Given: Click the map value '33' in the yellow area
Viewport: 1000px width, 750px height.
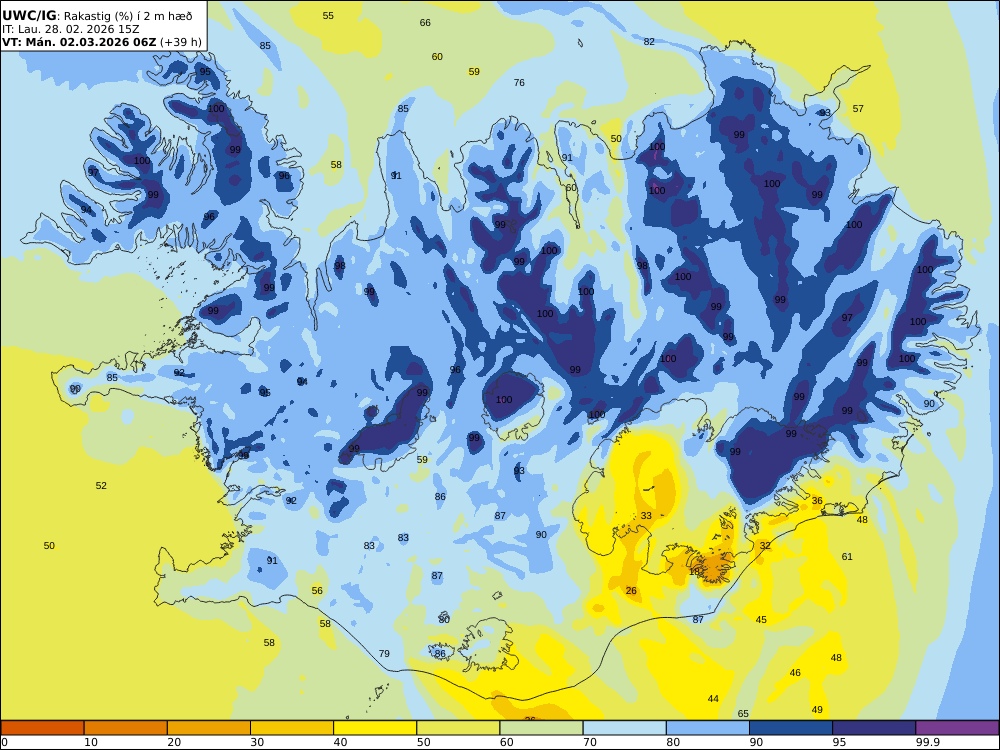Looking at the screenshot, I should [646, 516].
